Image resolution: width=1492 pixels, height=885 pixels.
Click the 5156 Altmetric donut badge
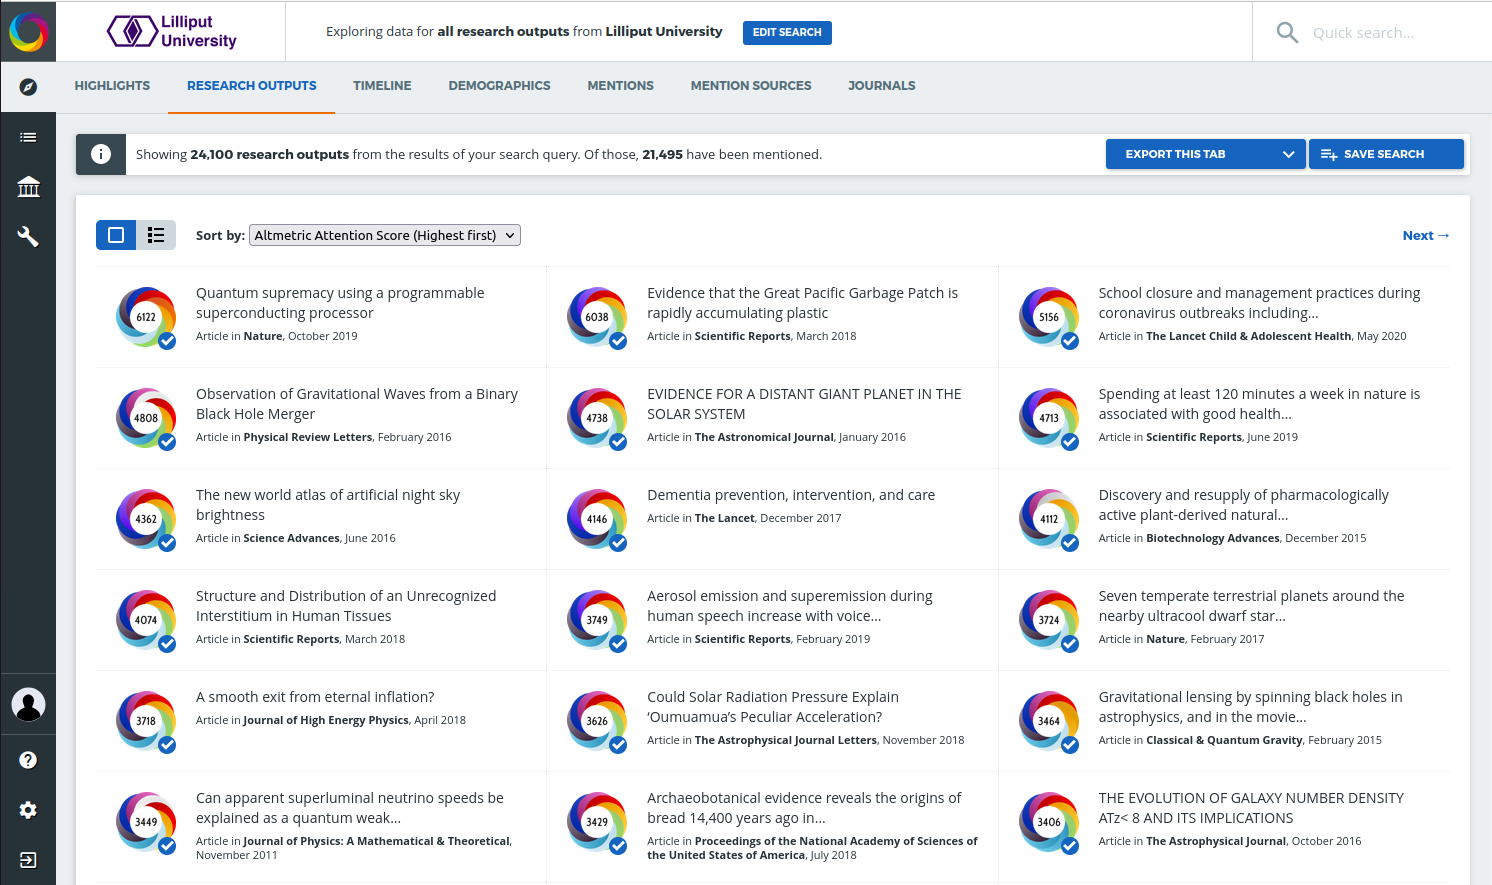(x=1049, y=317)
